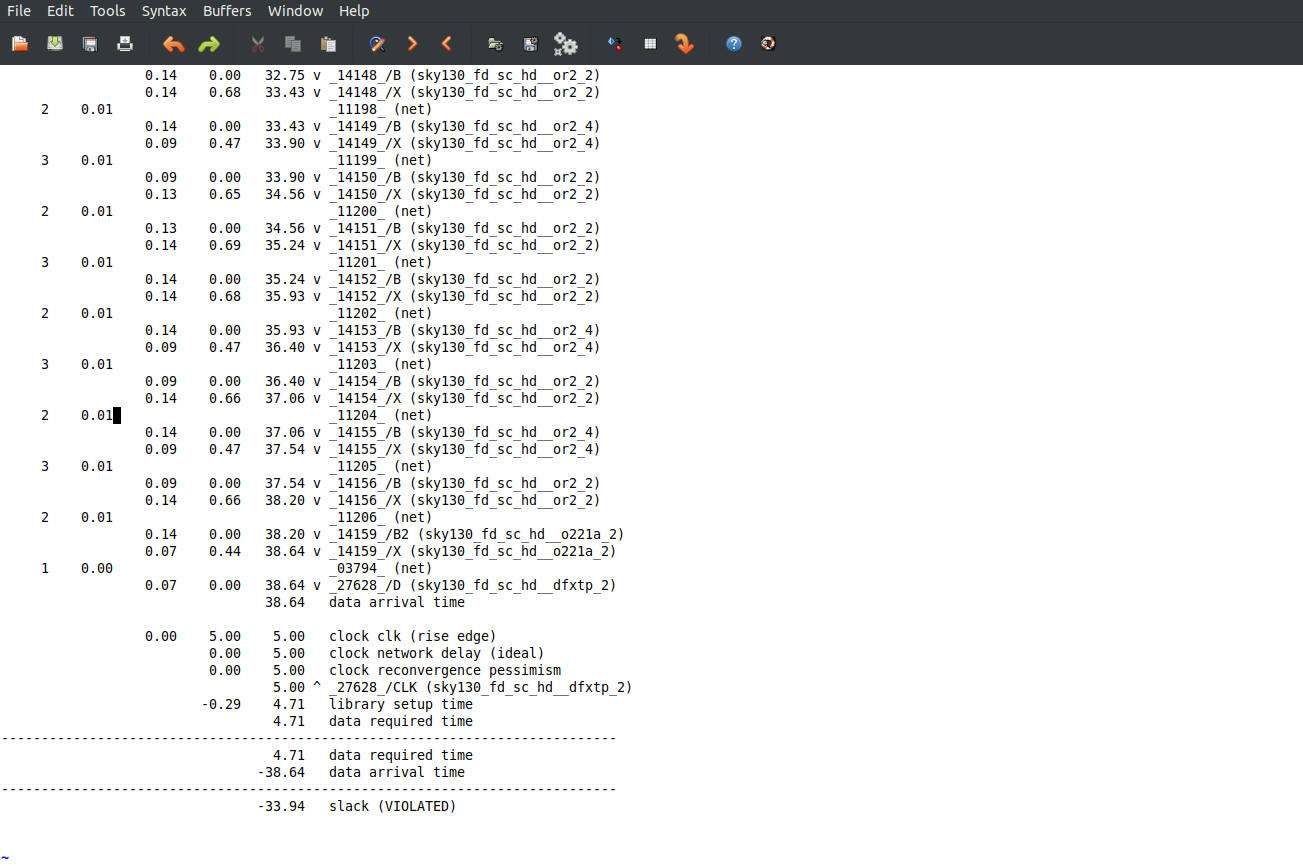Screen dimensions: 1303x866
Task: Jump to the previous search match
Action: (446, 44)
